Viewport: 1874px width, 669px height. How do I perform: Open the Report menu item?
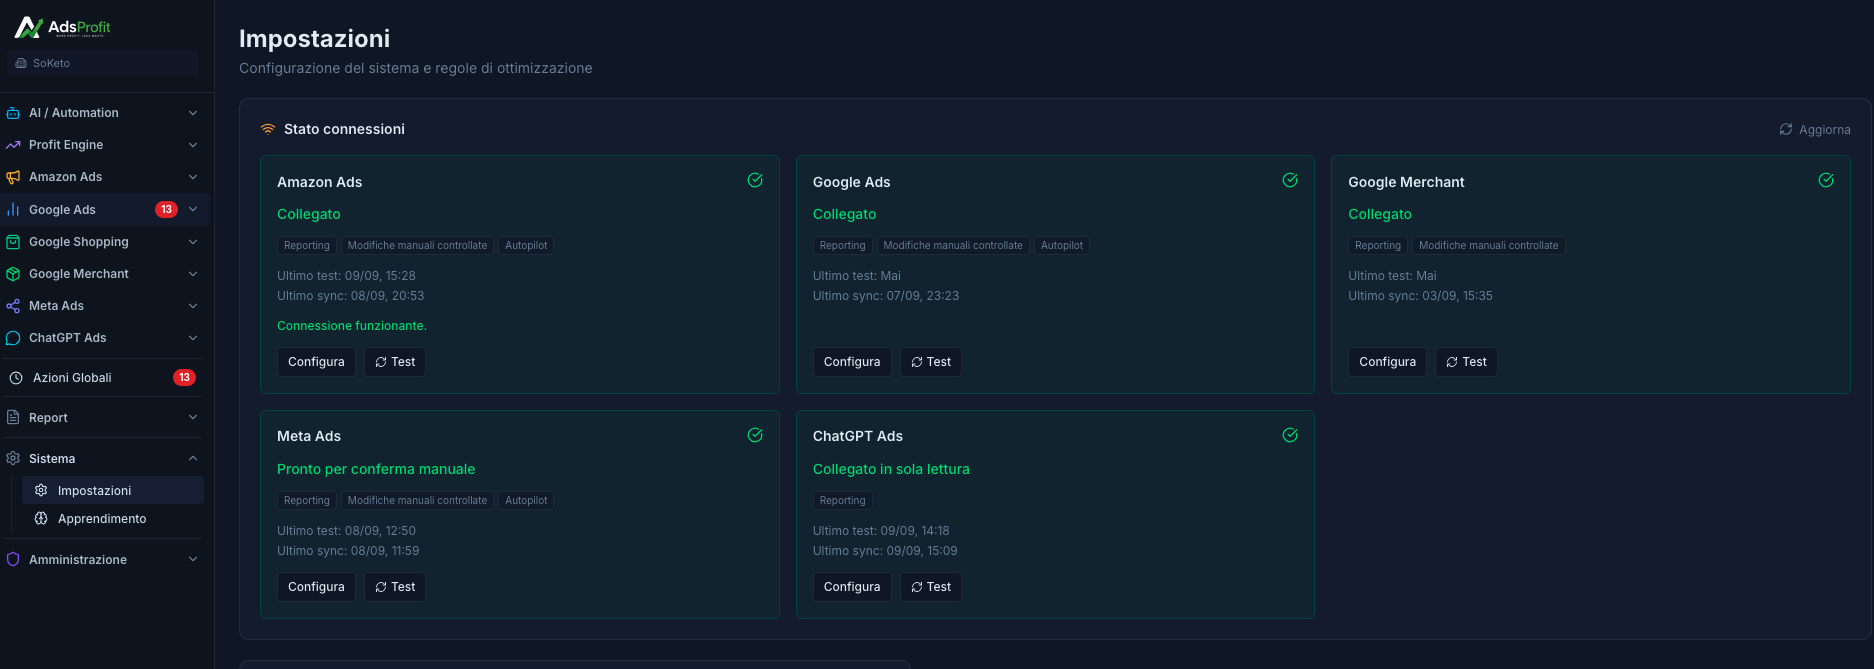click(102, 418)
